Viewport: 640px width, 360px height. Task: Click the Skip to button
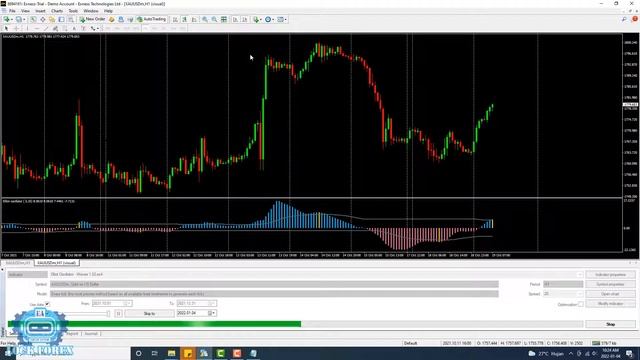click(x=149, y=313)
